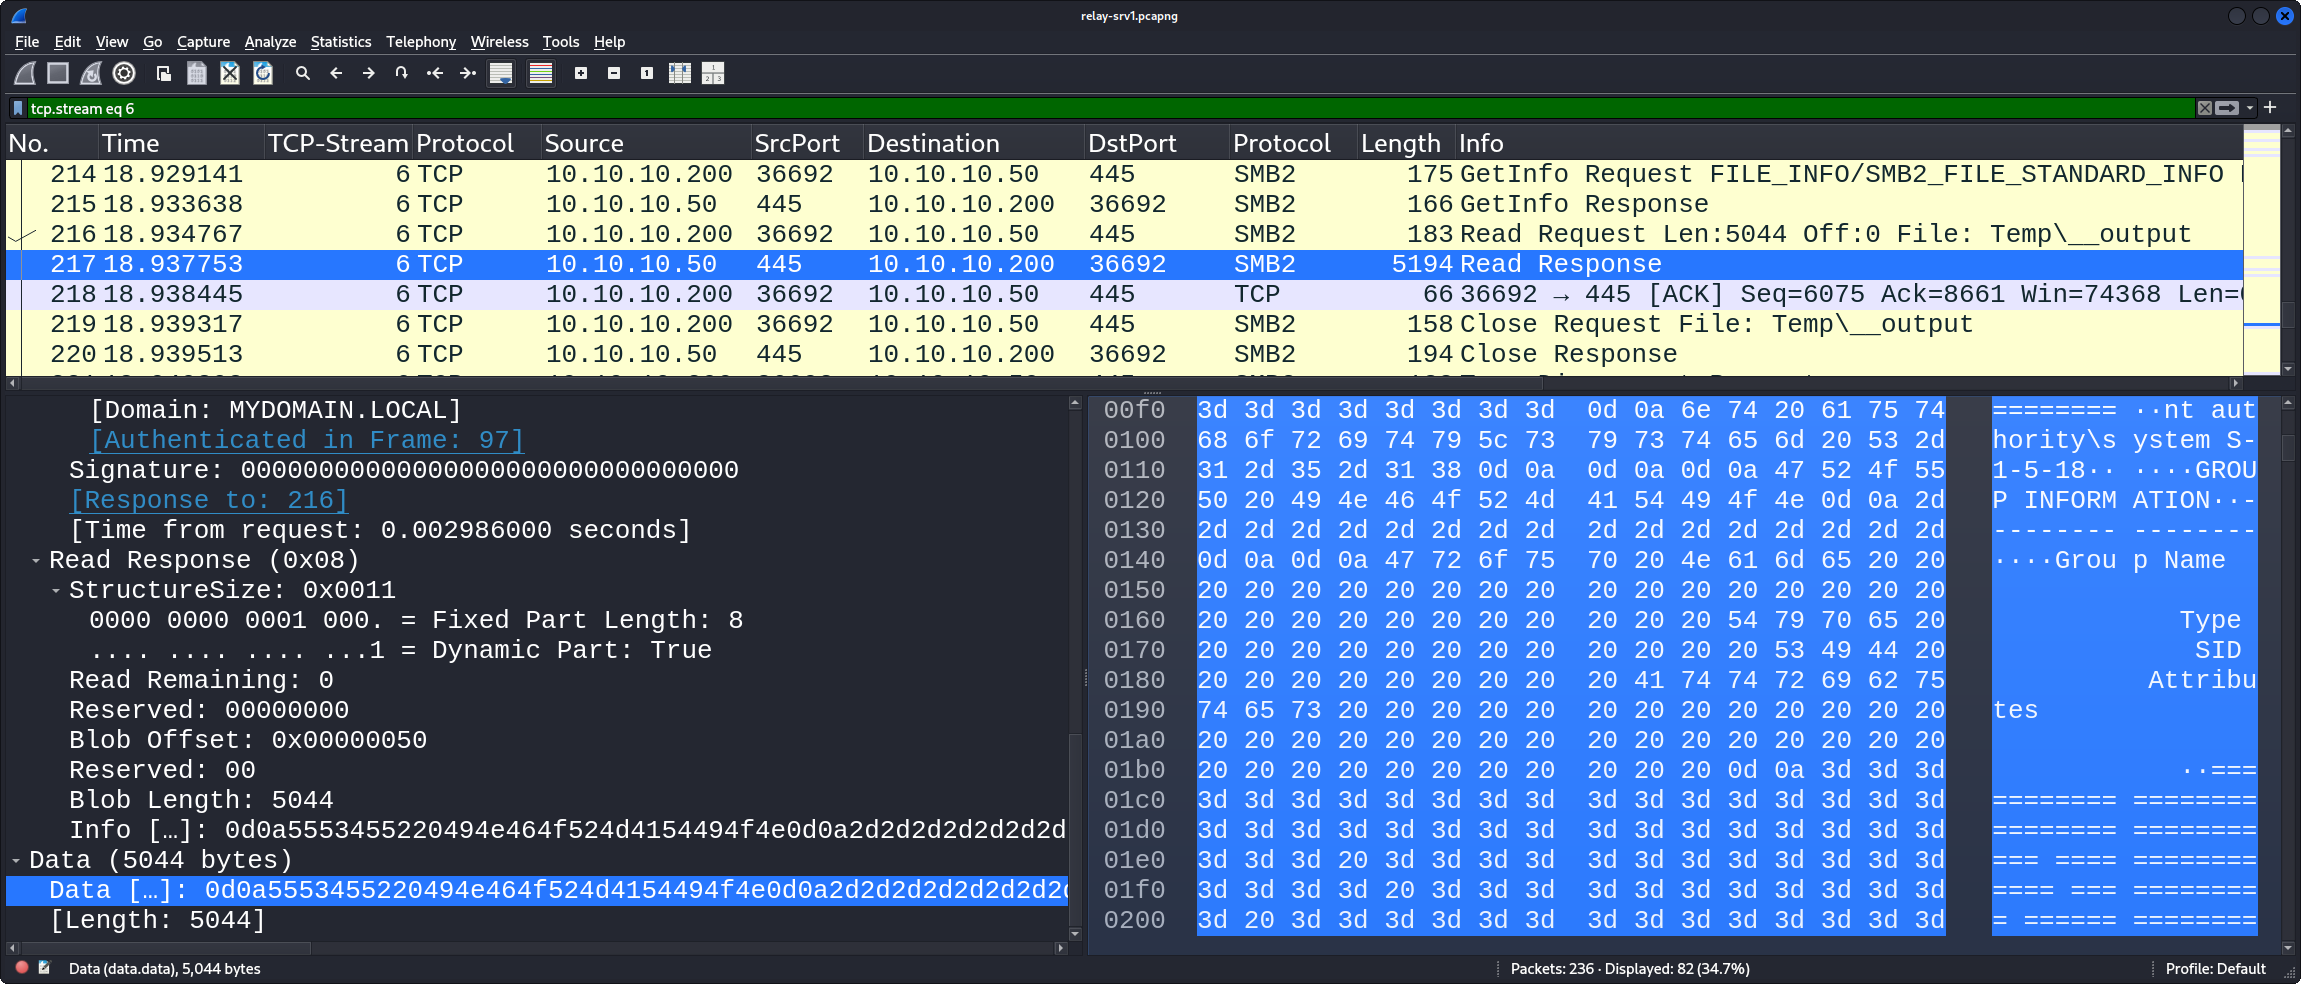Open the Find Packet magnifier
This screenshot has width=2301, height=984.
(303, 73)
